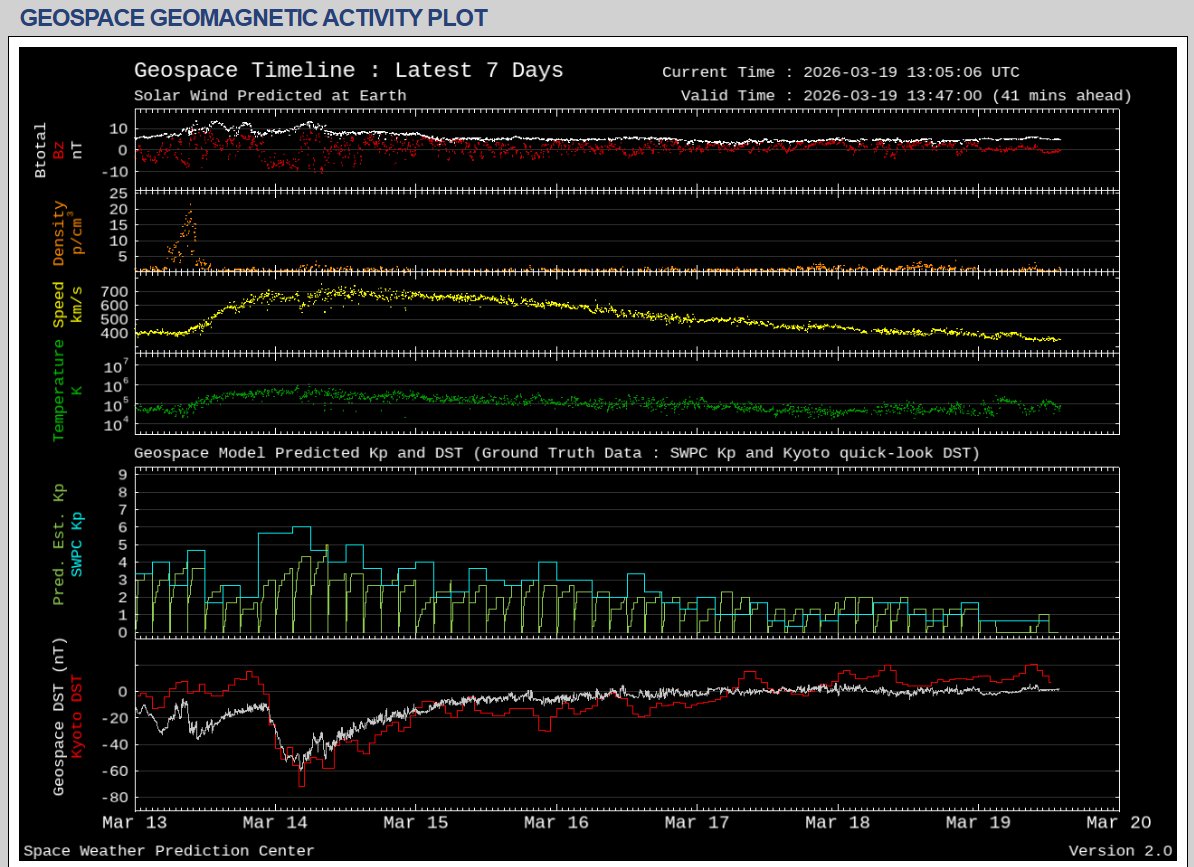The width and height of the screenshot is (1194, 867).
Task: Click the 'Geospace Timeline : Latest 7 Days' title
Action: (348, 71)
